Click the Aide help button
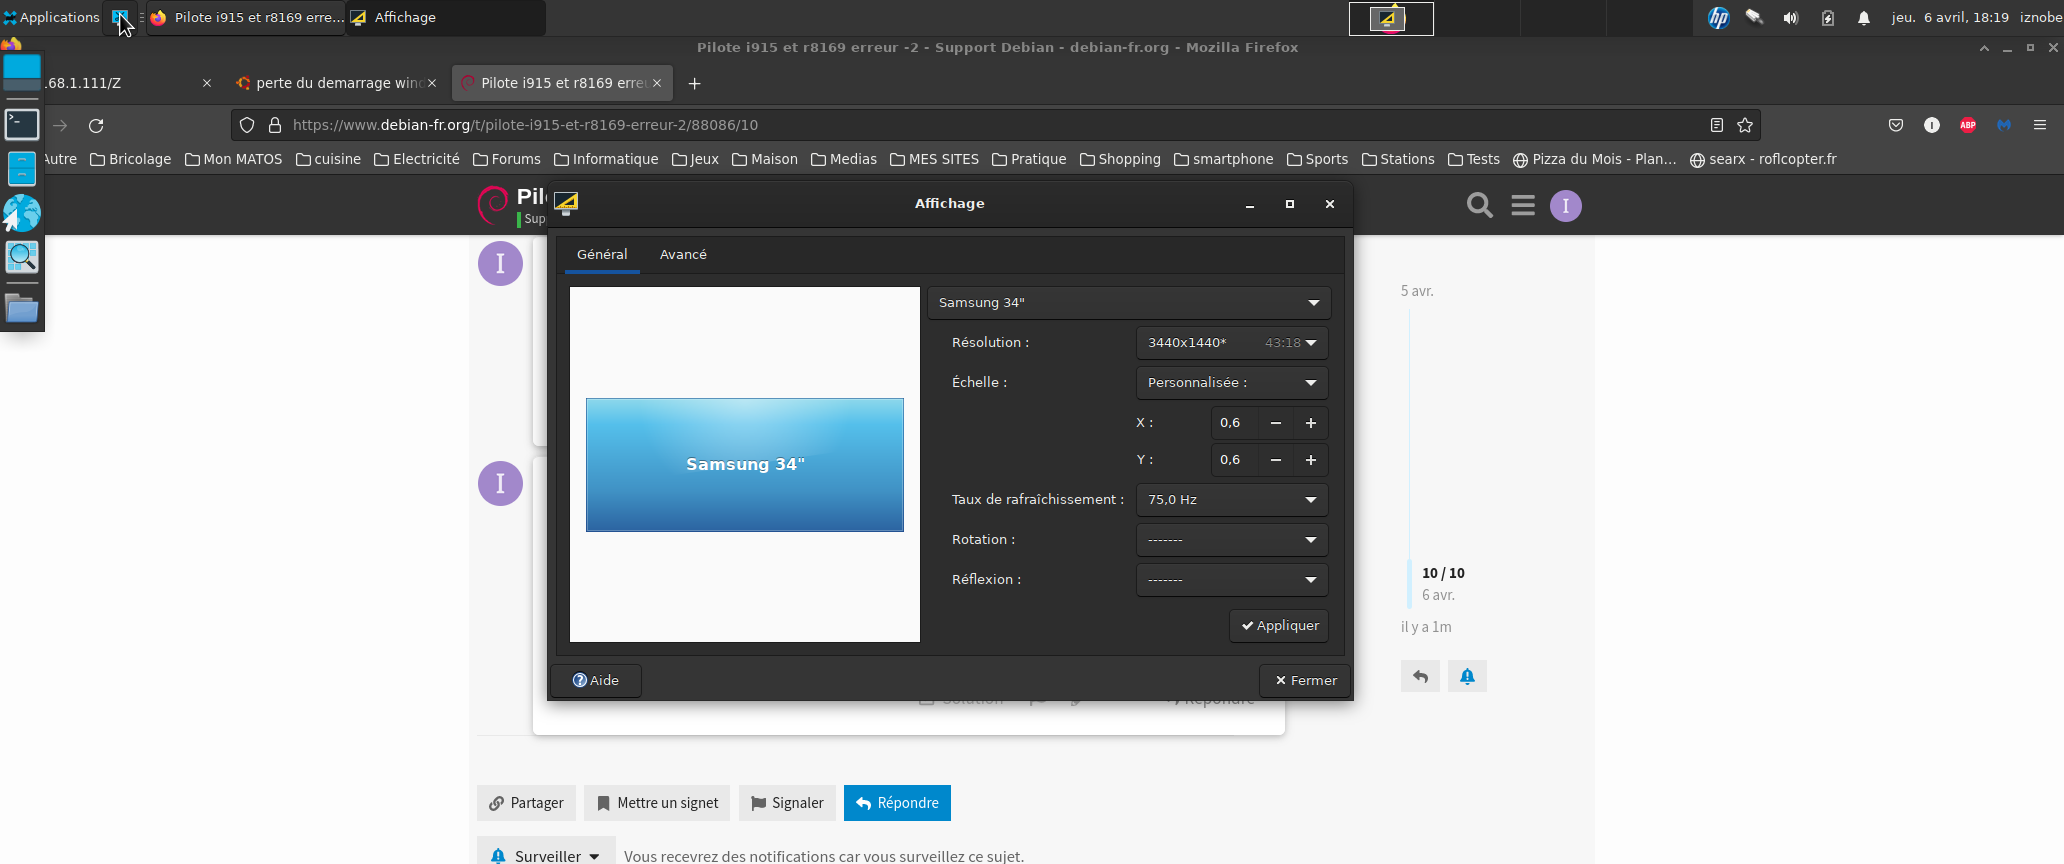The width and height of the screenshot is (2064, 864). [596, 680]
